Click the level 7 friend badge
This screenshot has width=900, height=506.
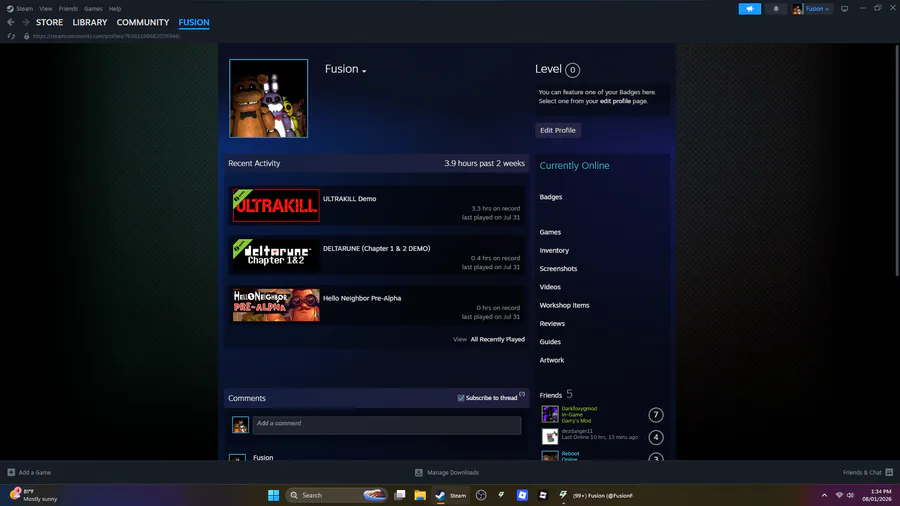point(655,415)
